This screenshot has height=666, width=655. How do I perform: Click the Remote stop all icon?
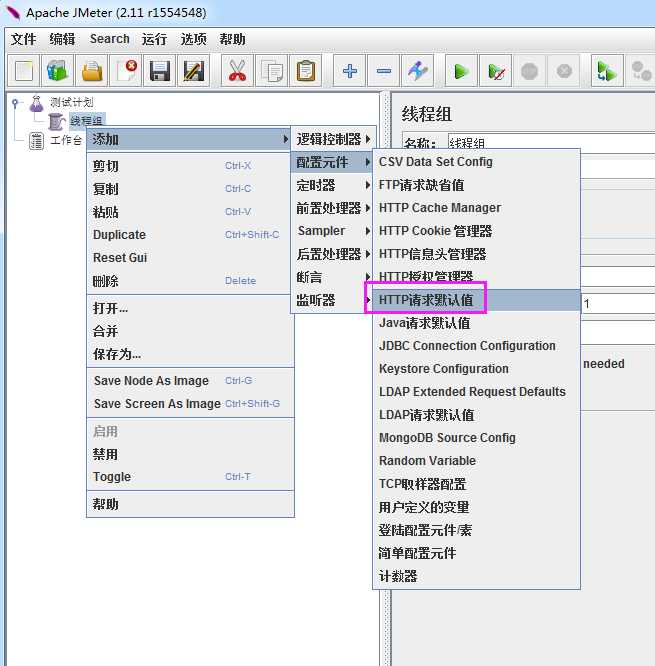tap(641, 71)
